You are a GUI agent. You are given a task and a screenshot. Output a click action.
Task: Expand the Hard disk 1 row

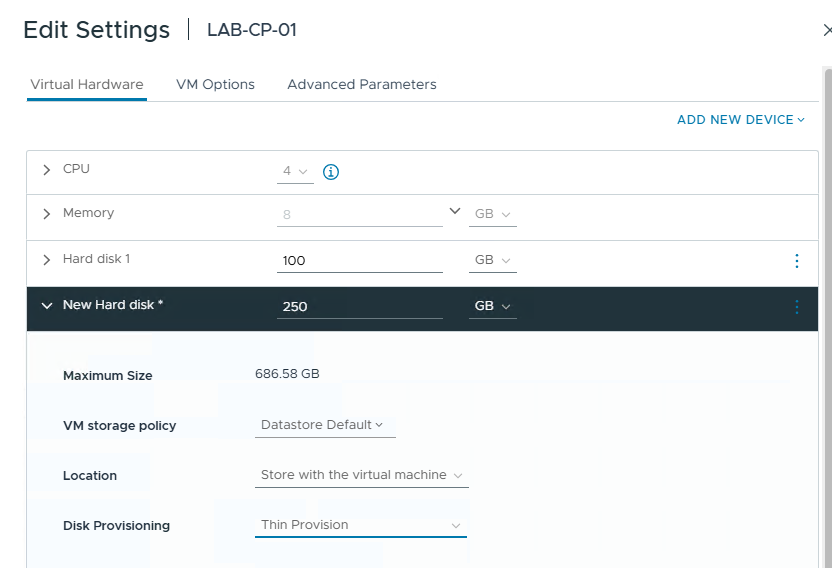46,260
